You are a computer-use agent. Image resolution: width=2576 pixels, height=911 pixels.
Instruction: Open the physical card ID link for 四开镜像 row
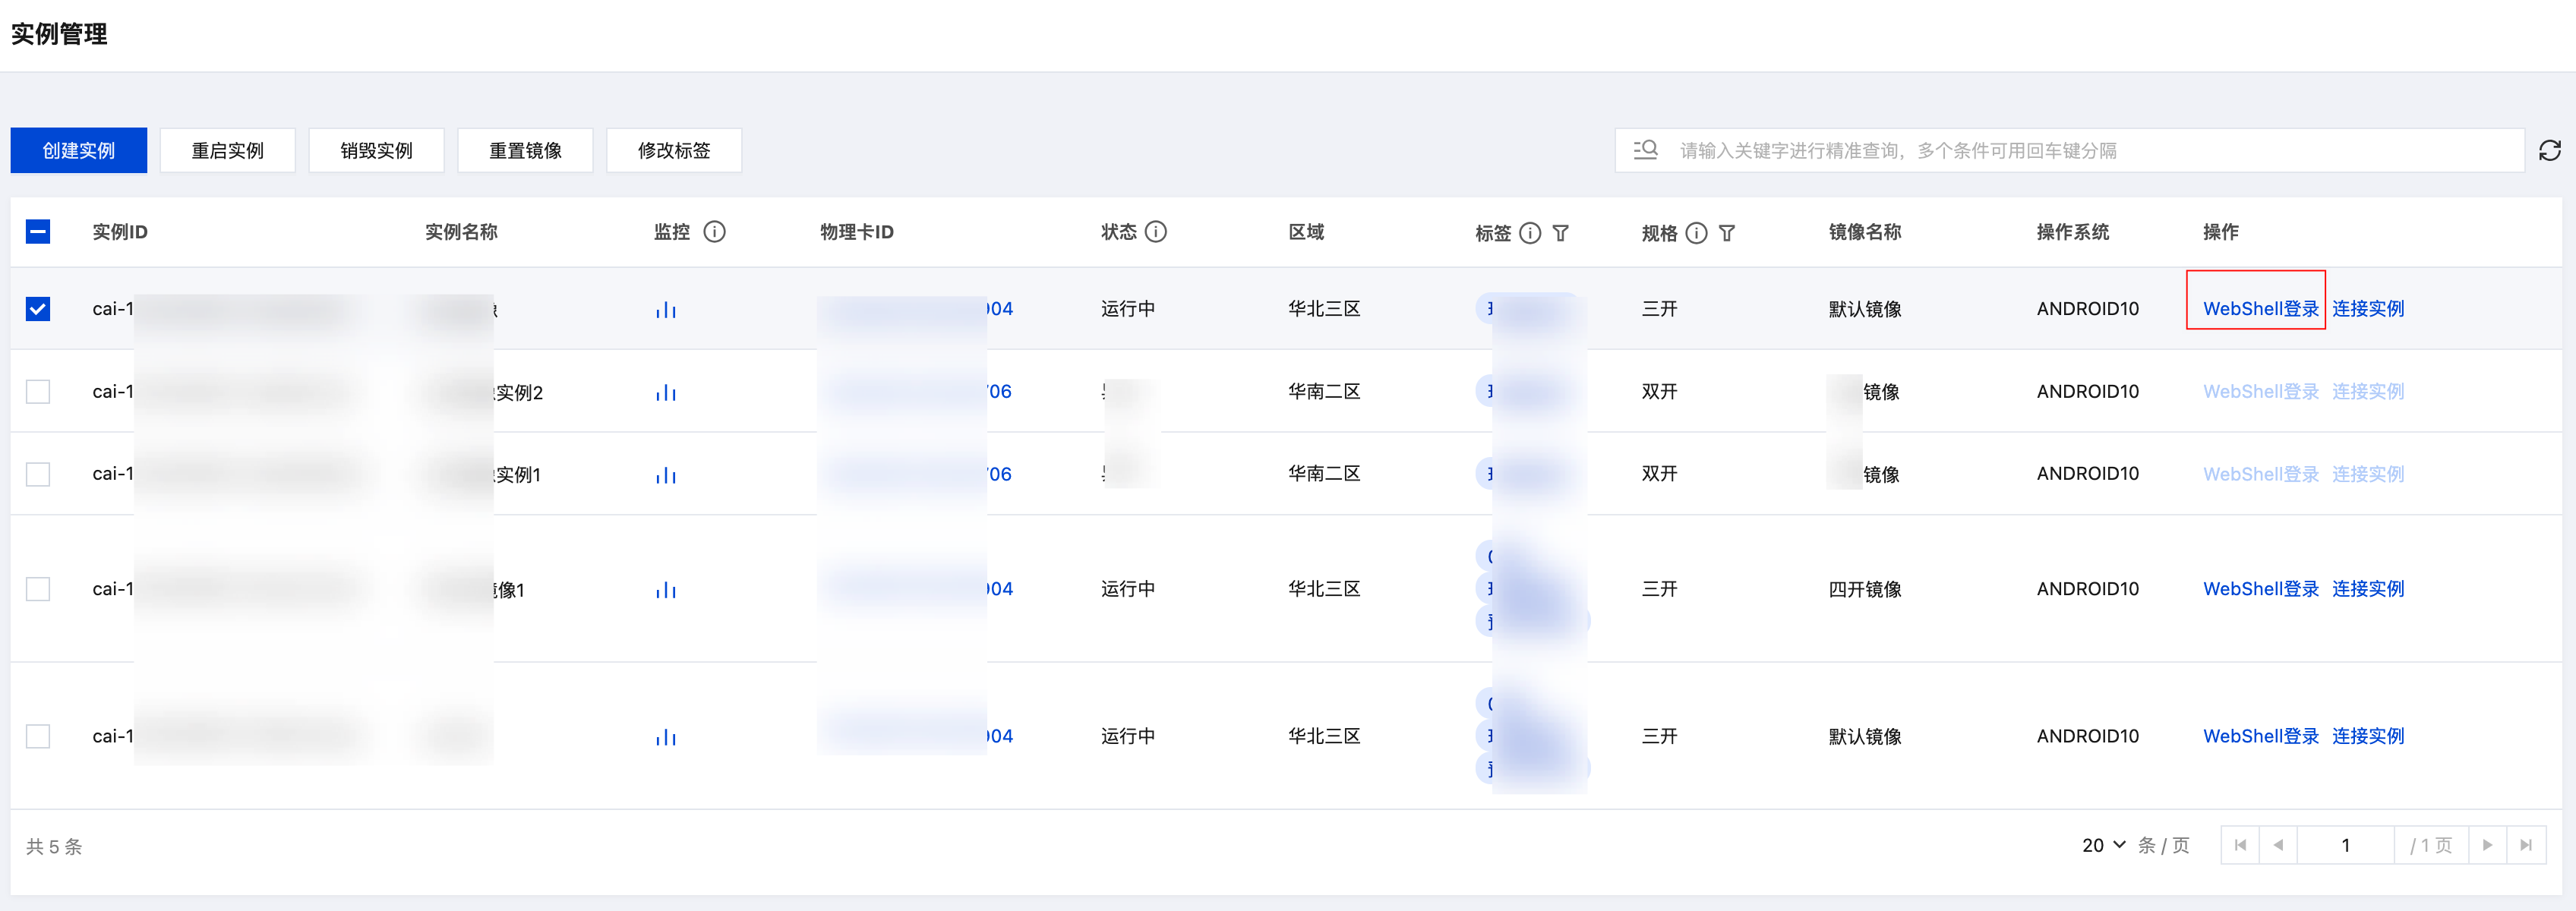(916, 589)
